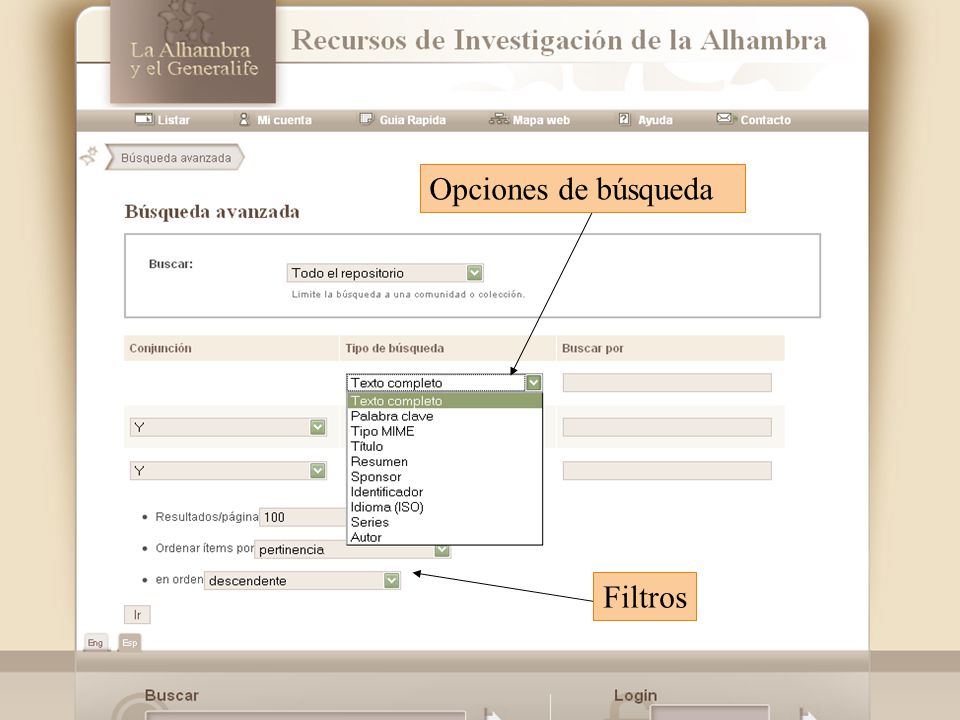Viewport: 960px width, 720px height.
Task: Click the Contacto envelope icon
Action: (725, 118)
